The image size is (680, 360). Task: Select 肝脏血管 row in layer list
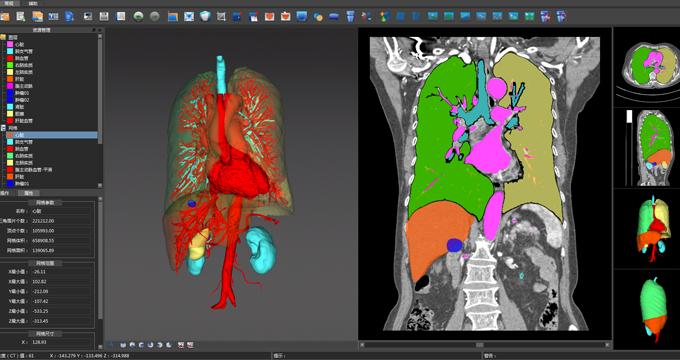(x=51, y=121)
